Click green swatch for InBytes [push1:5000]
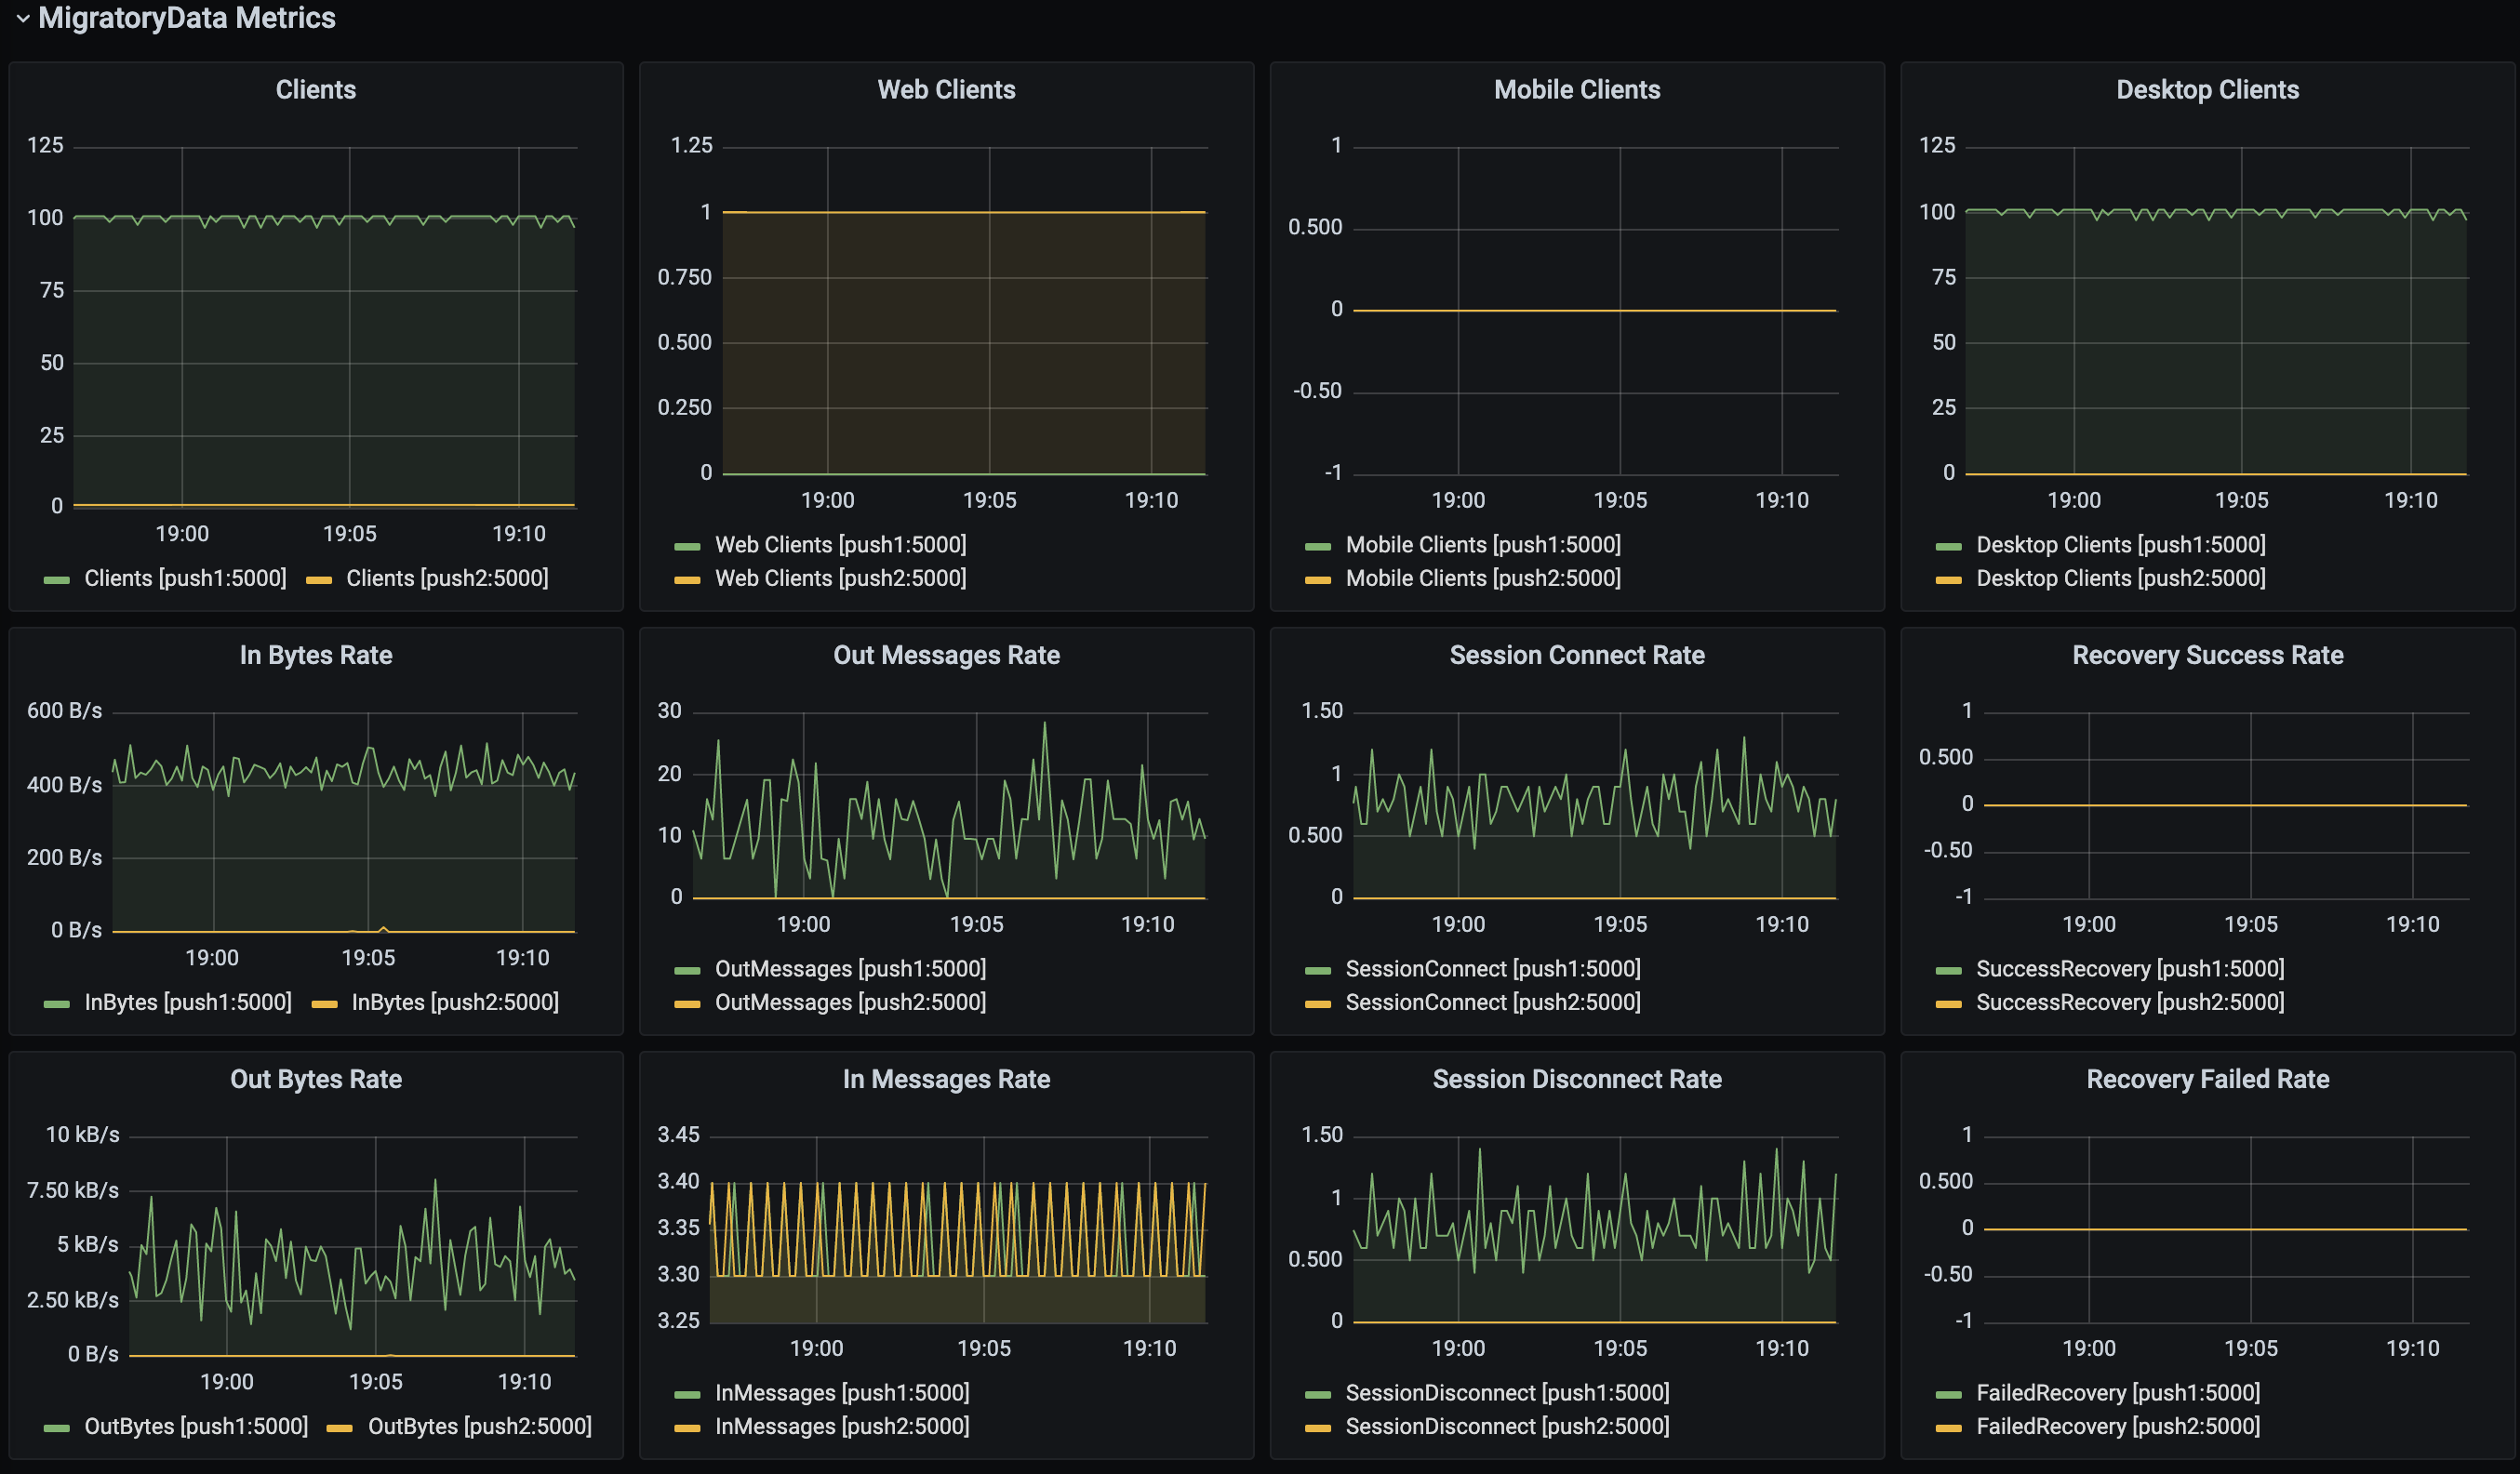 point(57,1003)
